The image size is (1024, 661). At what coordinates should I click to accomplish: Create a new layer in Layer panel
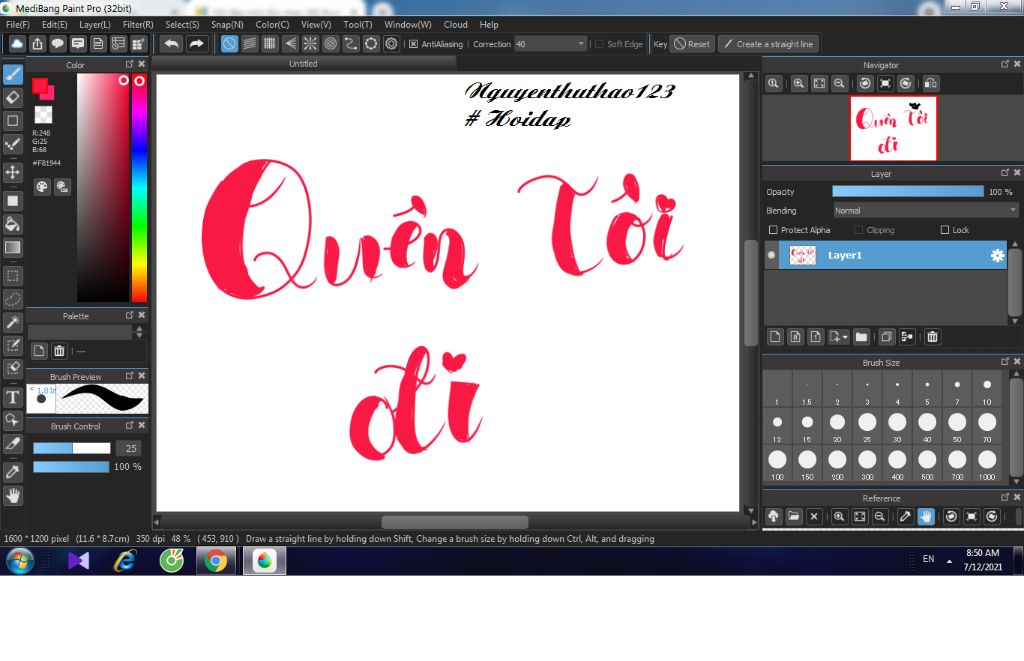pos(775,336)
